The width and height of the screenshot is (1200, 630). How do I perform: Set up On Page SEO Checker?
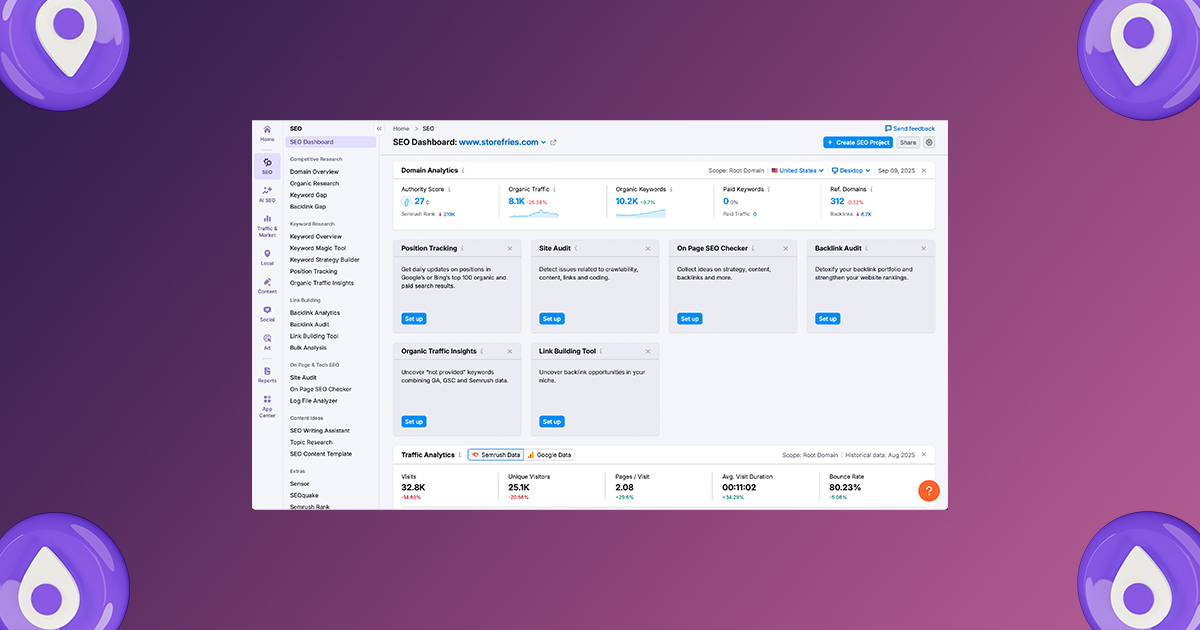(x=690, y=318)
